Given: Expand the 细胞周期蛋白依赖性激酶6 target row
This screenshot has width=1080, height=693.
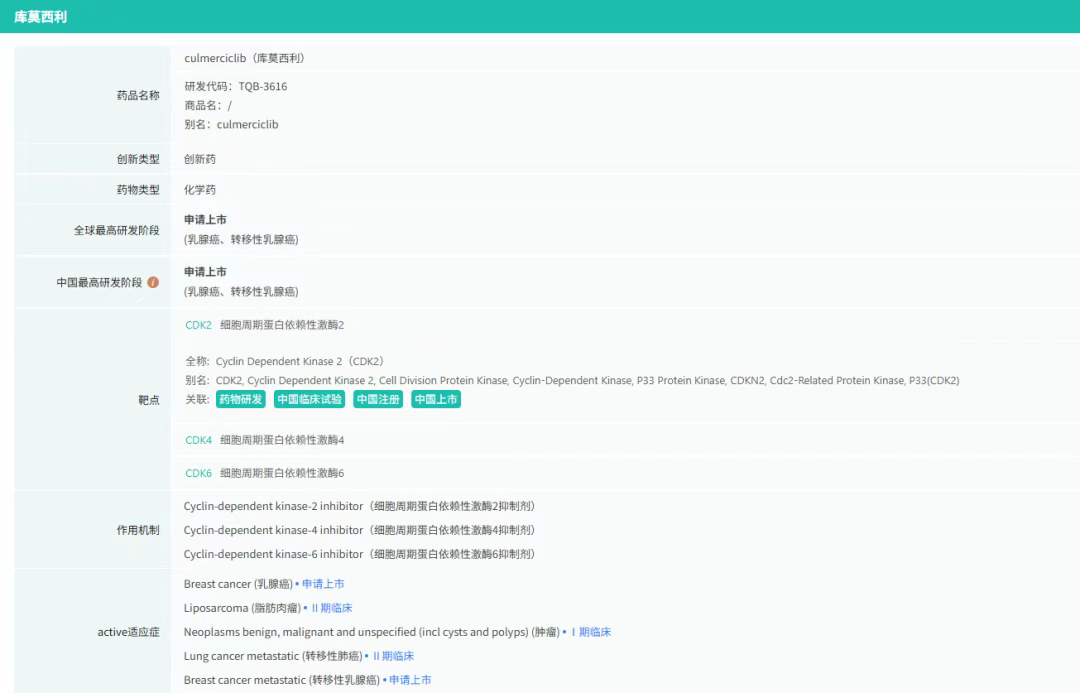Looking at the screenshot, I should click(x=282, y=473).
